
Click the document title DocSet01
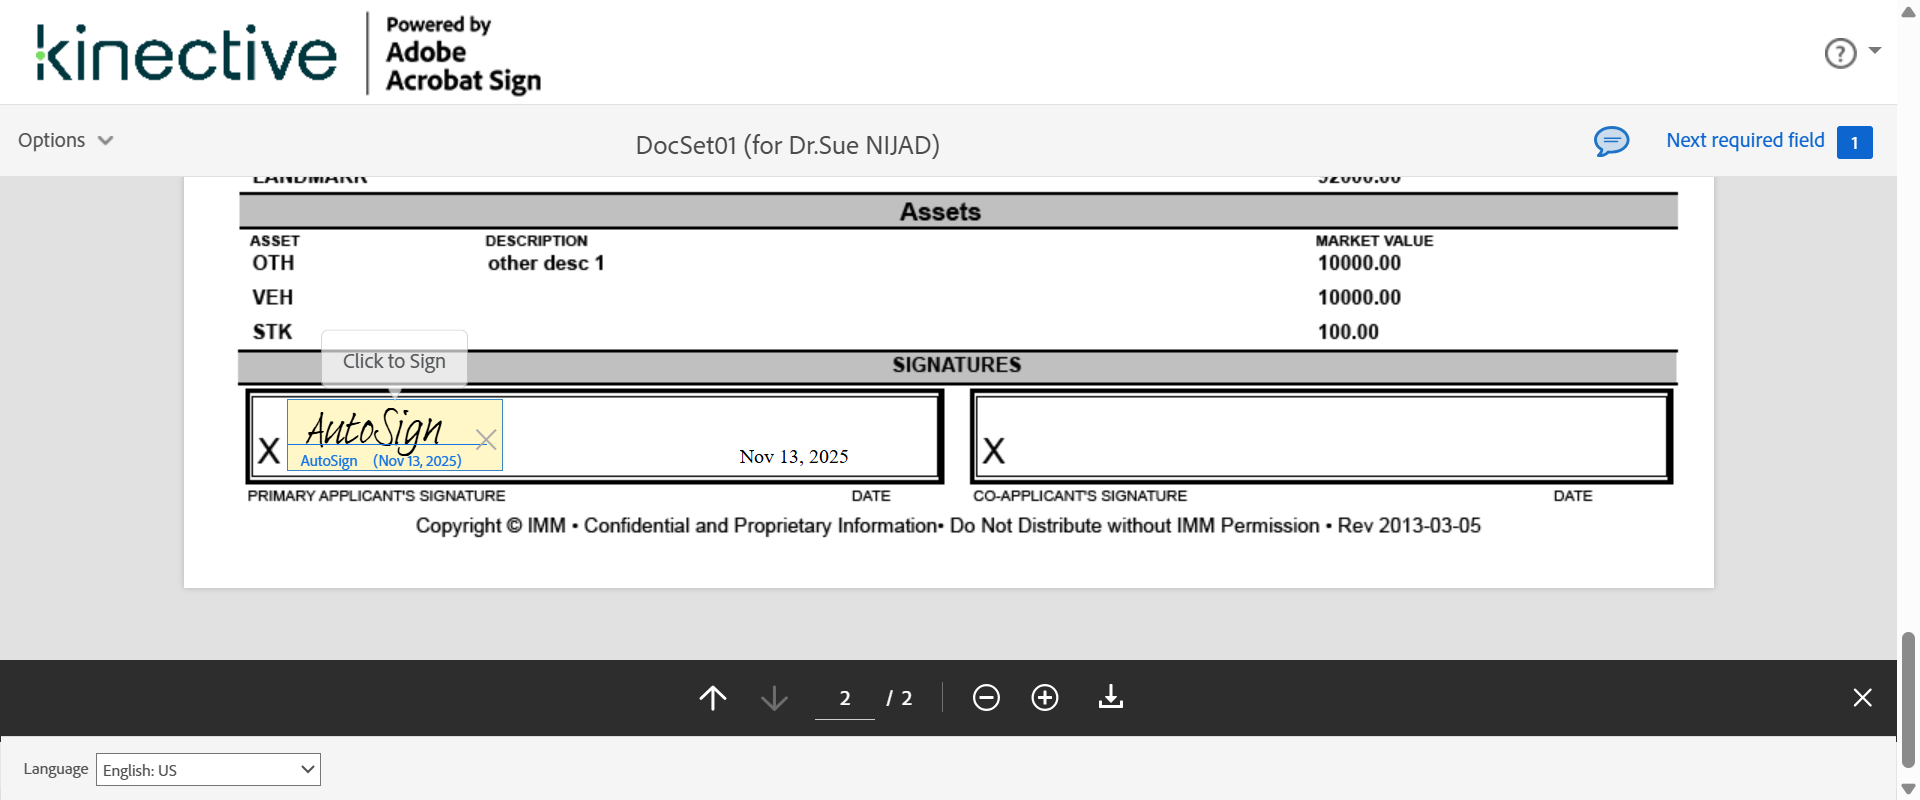click(788, 145)
